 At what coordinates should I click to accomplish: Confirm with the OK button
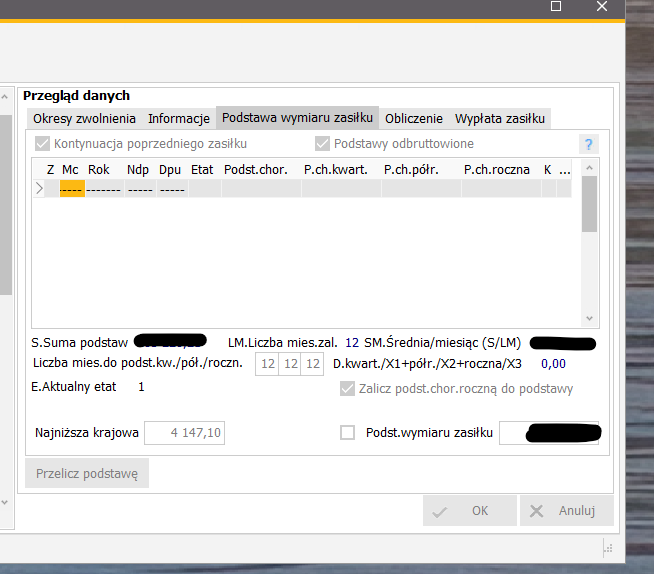point(467,510)
